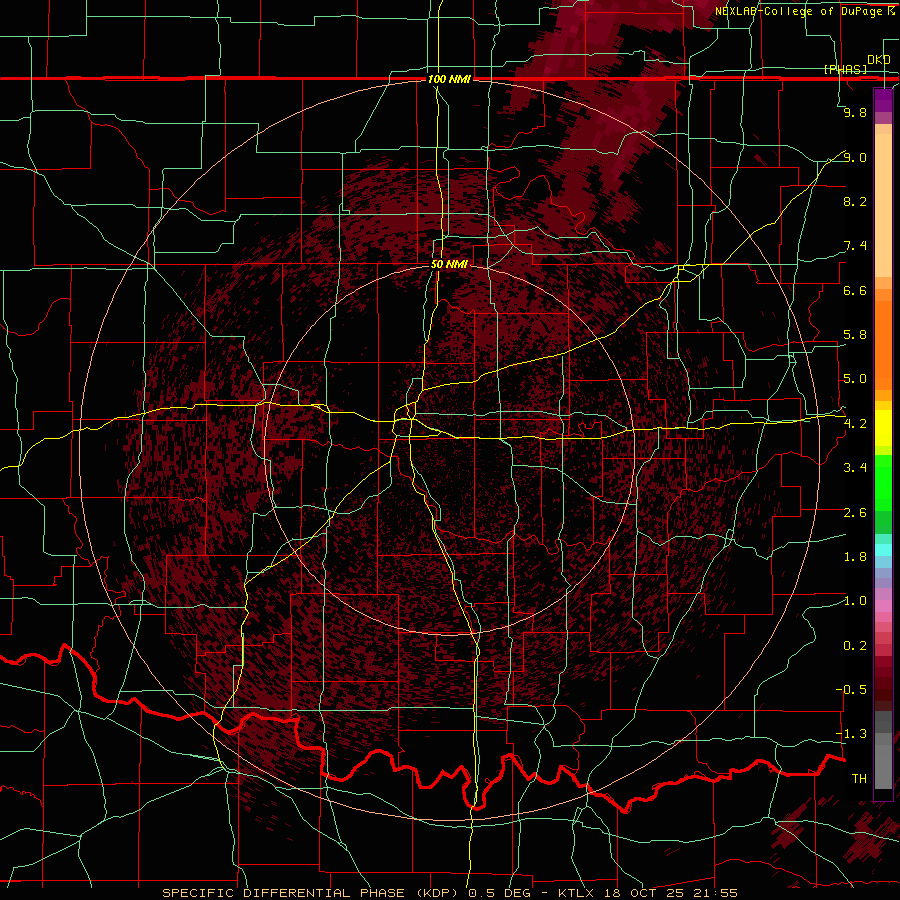Click the 50 NMI range ring label
The width and height of the screenshot is (900, 900).
click(449, 264)
